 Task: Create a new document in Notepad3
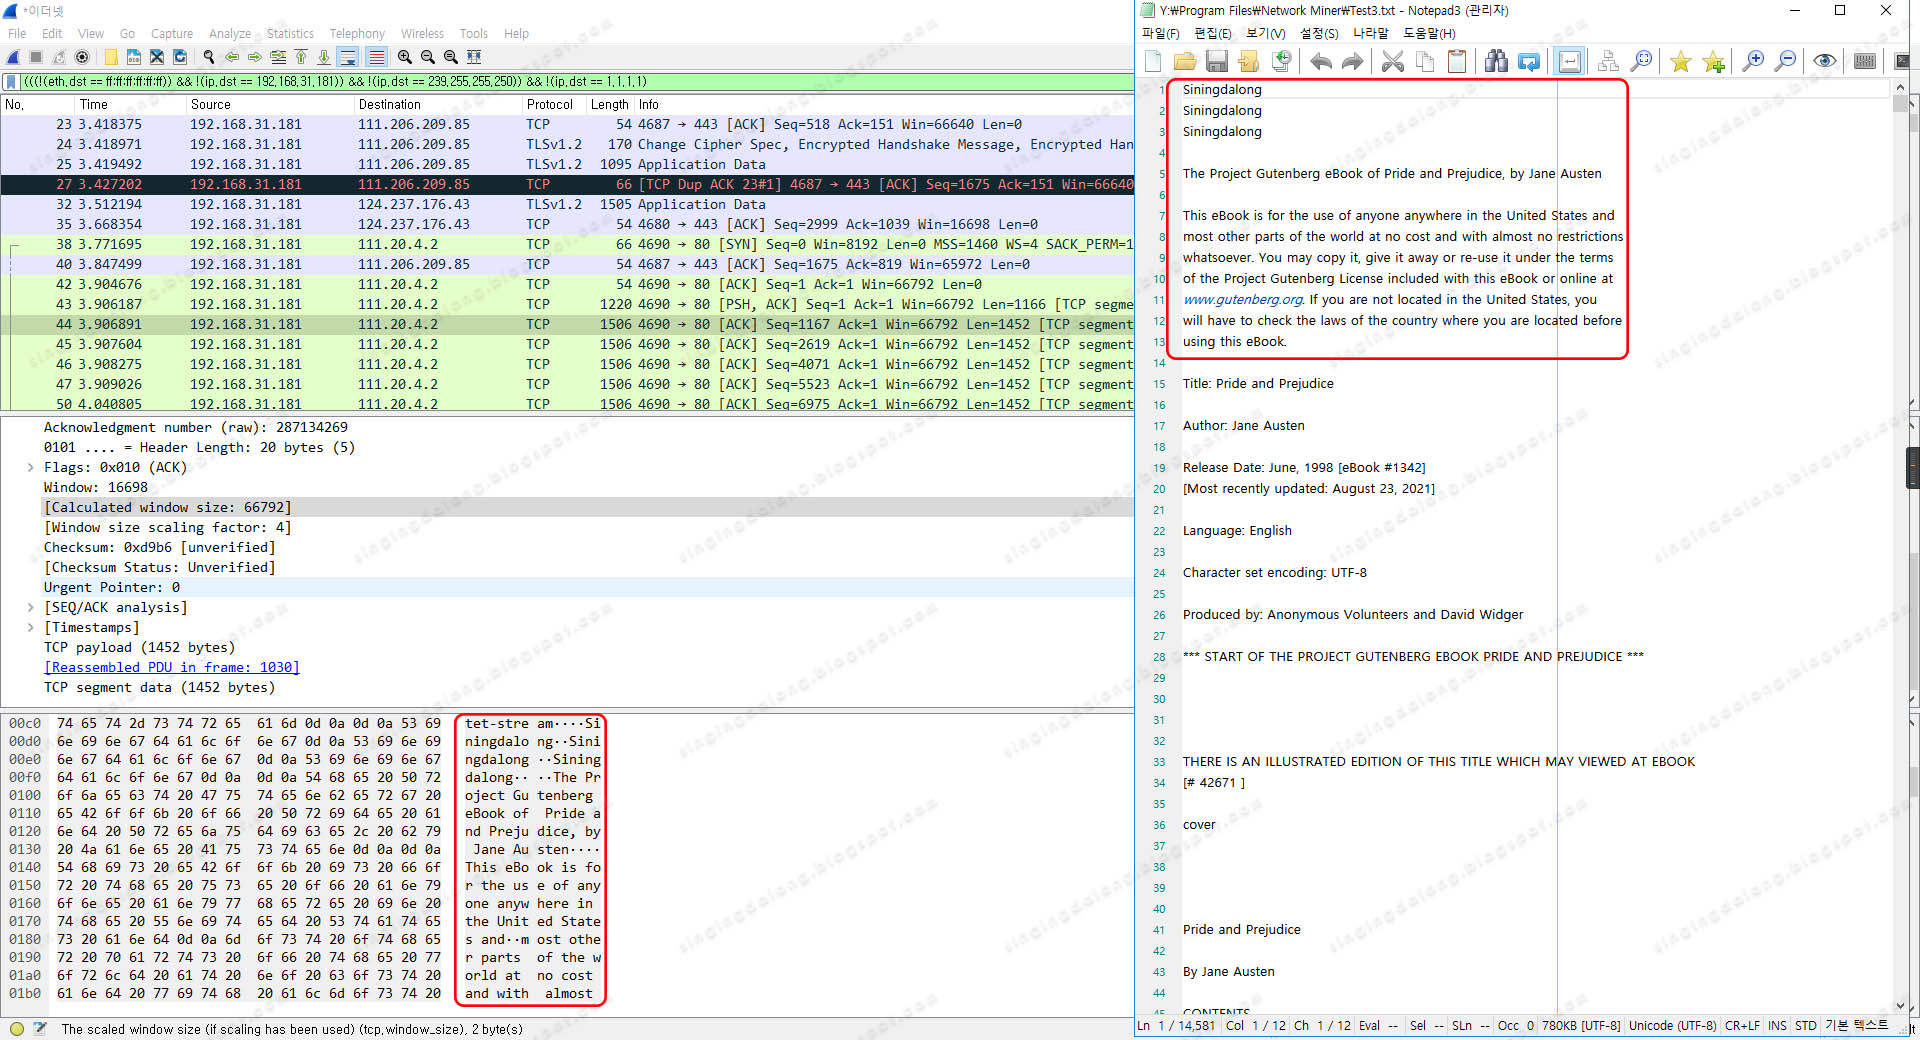(1153, 61)
